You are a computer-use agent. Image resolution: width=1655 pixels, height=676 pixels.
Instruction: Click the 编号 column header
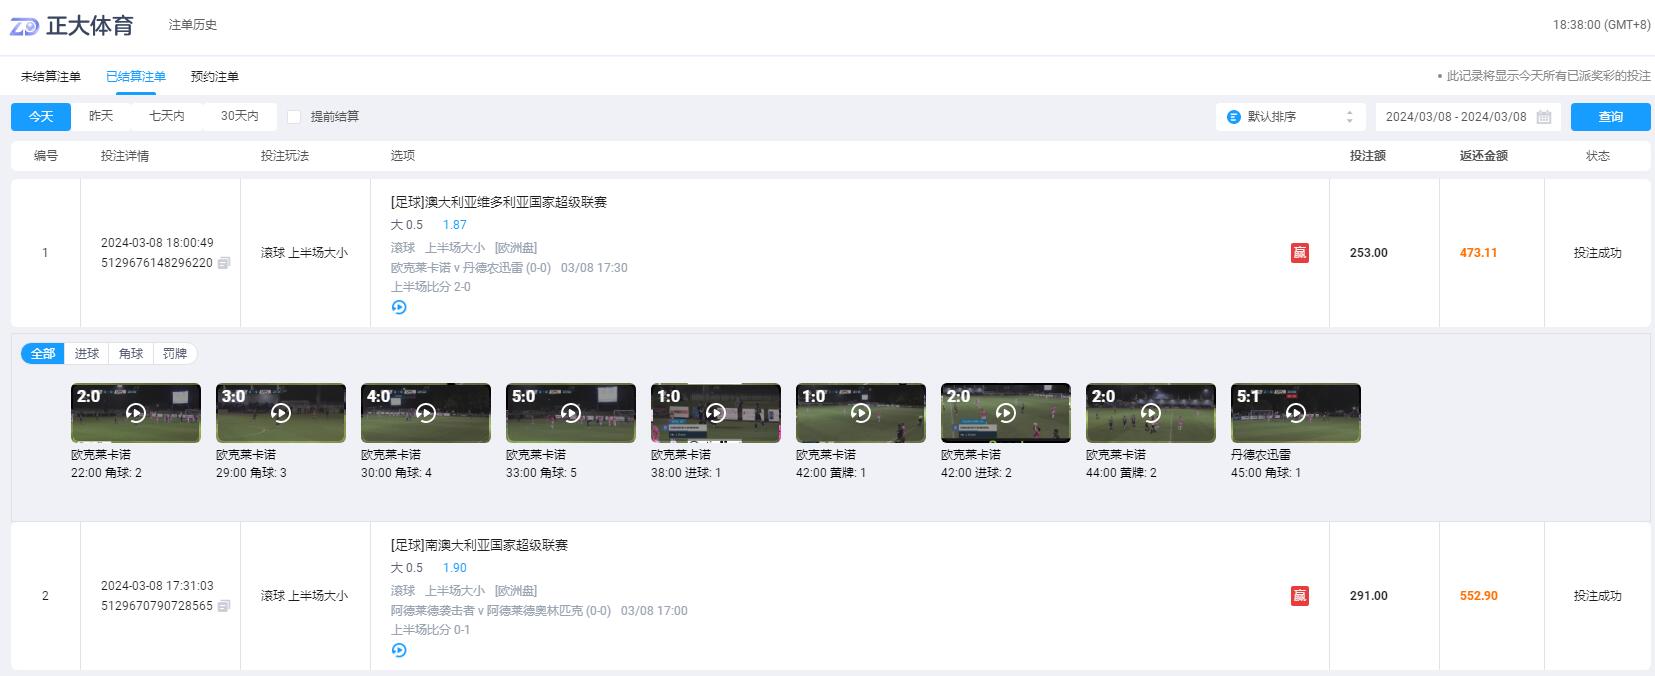[x=46, y=156]
